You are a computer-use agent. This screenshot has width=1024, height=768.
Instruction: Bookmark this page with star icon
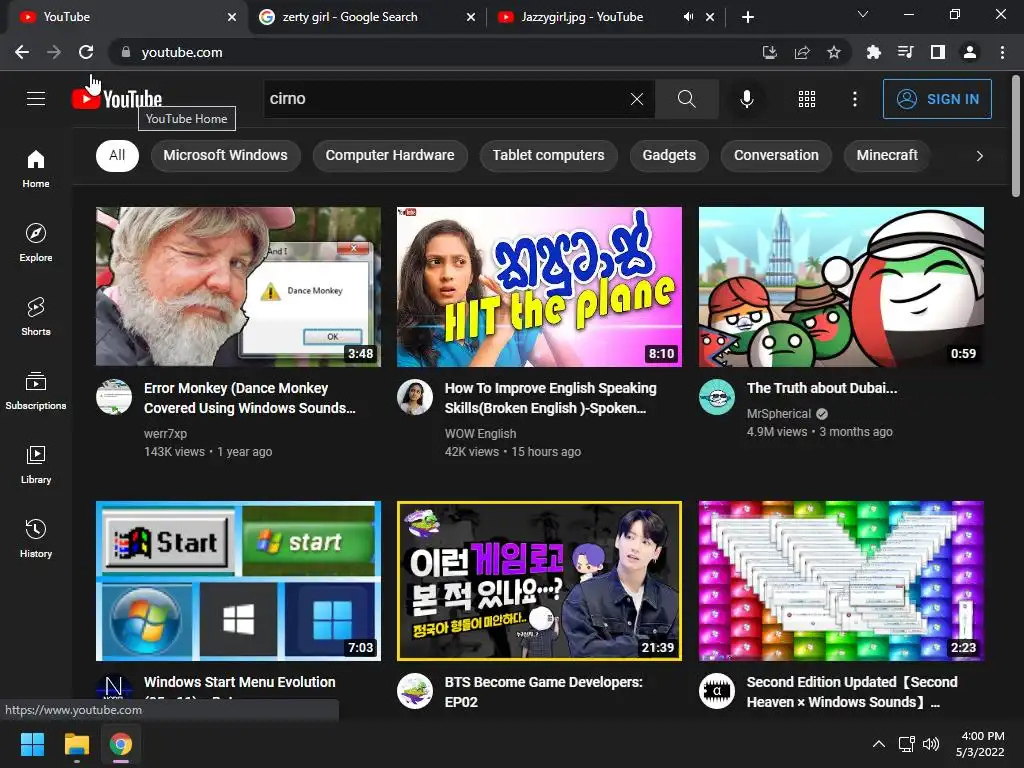pyautogui.click(x=834, y=52)
